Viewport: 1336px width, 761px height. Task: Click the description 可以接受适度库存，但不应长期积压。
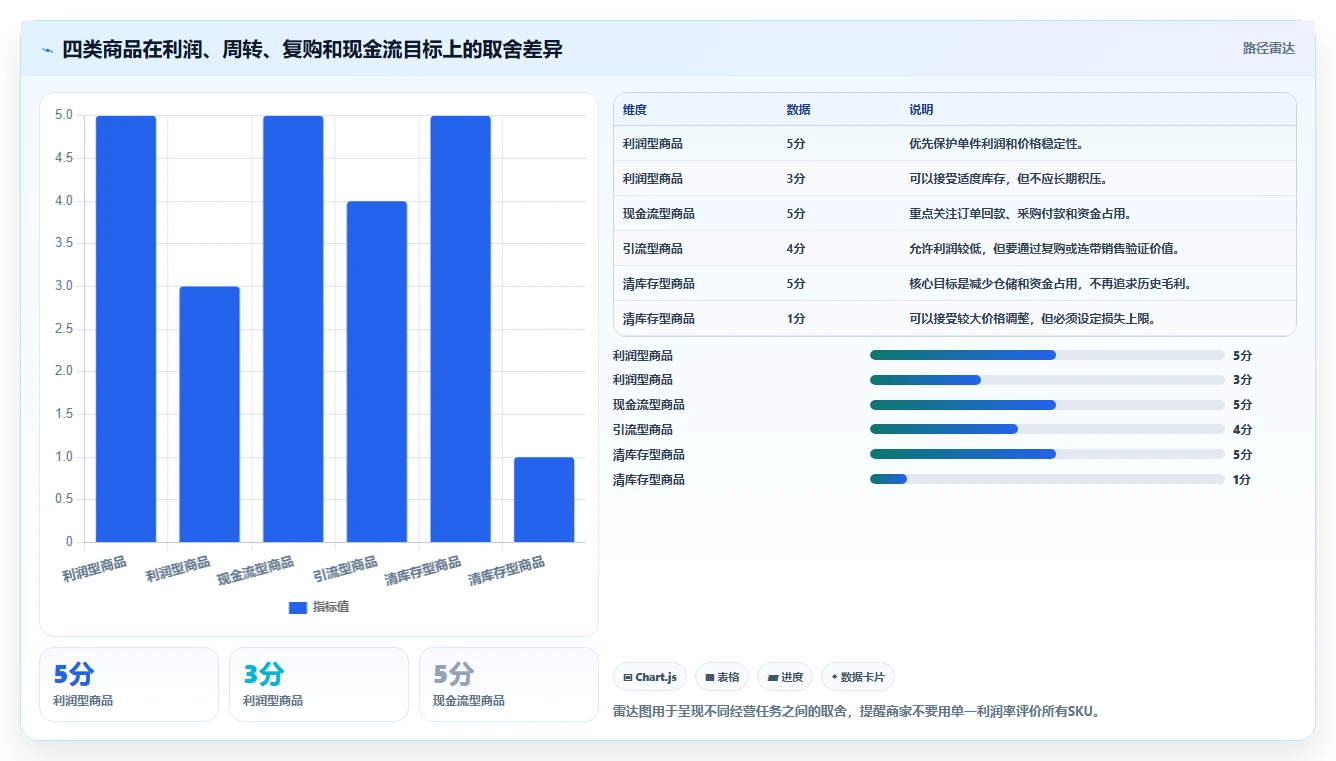(x=1008, y=179)
